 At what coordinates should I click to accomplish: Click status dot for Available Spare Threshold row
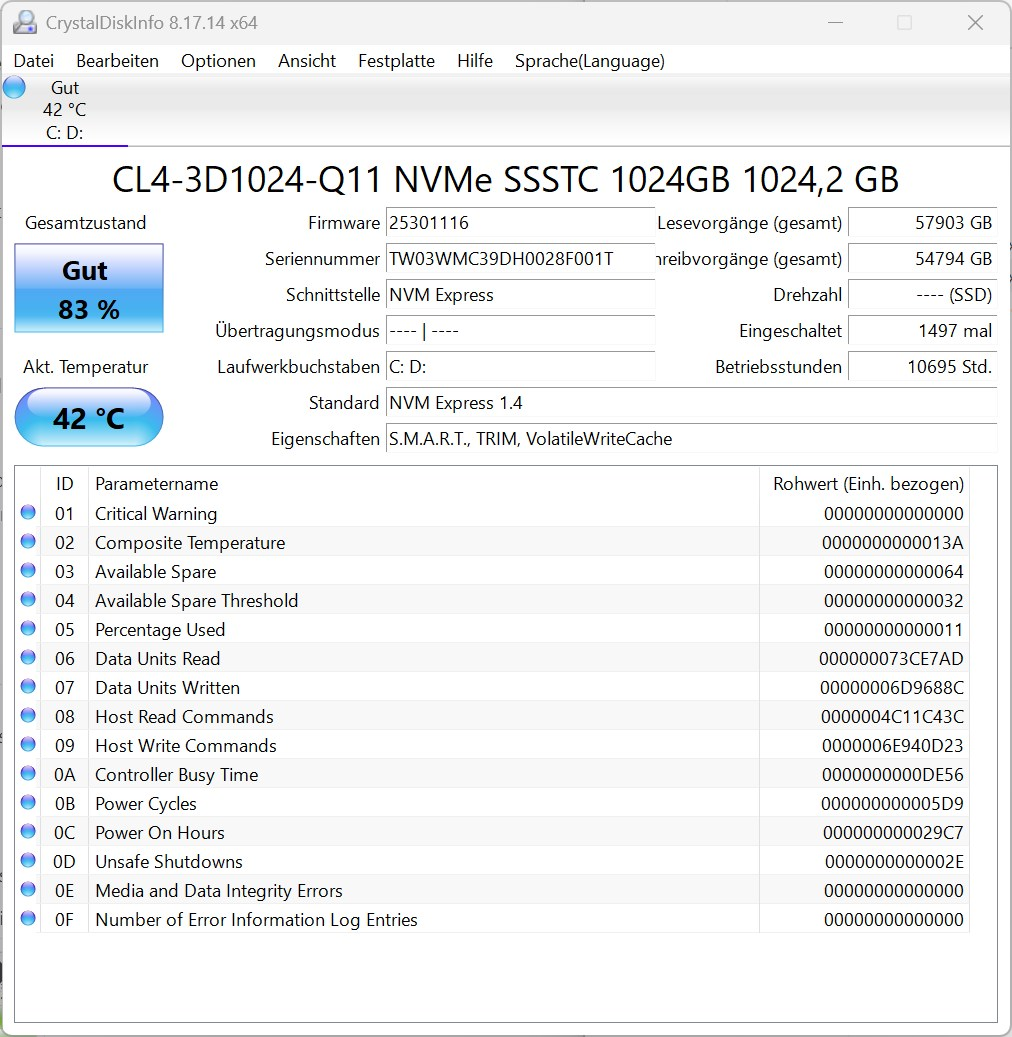[28, 600]
